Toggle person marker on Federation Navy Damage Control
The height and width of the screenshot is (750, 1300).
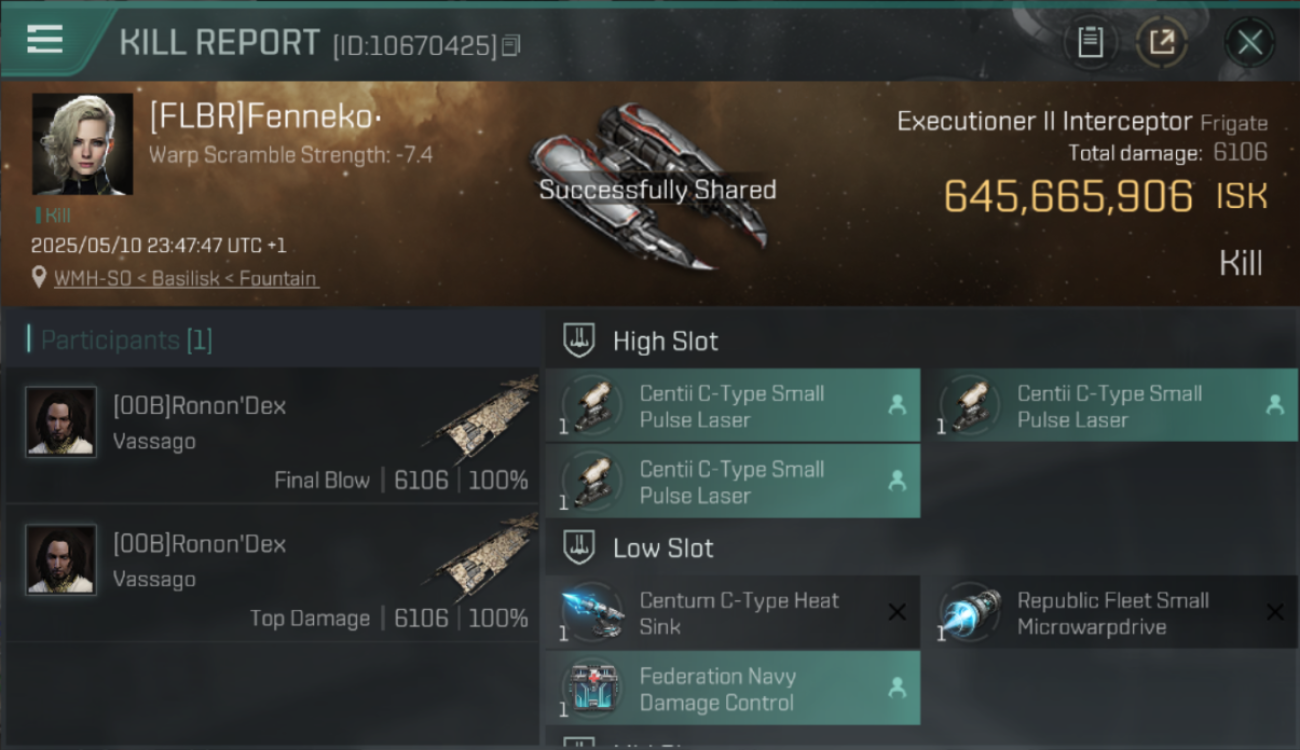pyautogui.click(x=897, y=688)
